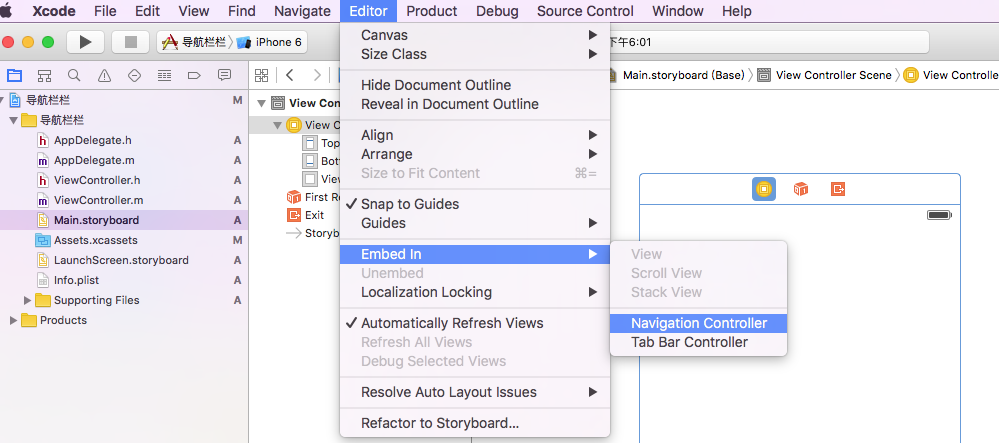This screenshot has width=999, height=443.
Task: Expand the Supporting Files folder
Action: tap(27, 300)
